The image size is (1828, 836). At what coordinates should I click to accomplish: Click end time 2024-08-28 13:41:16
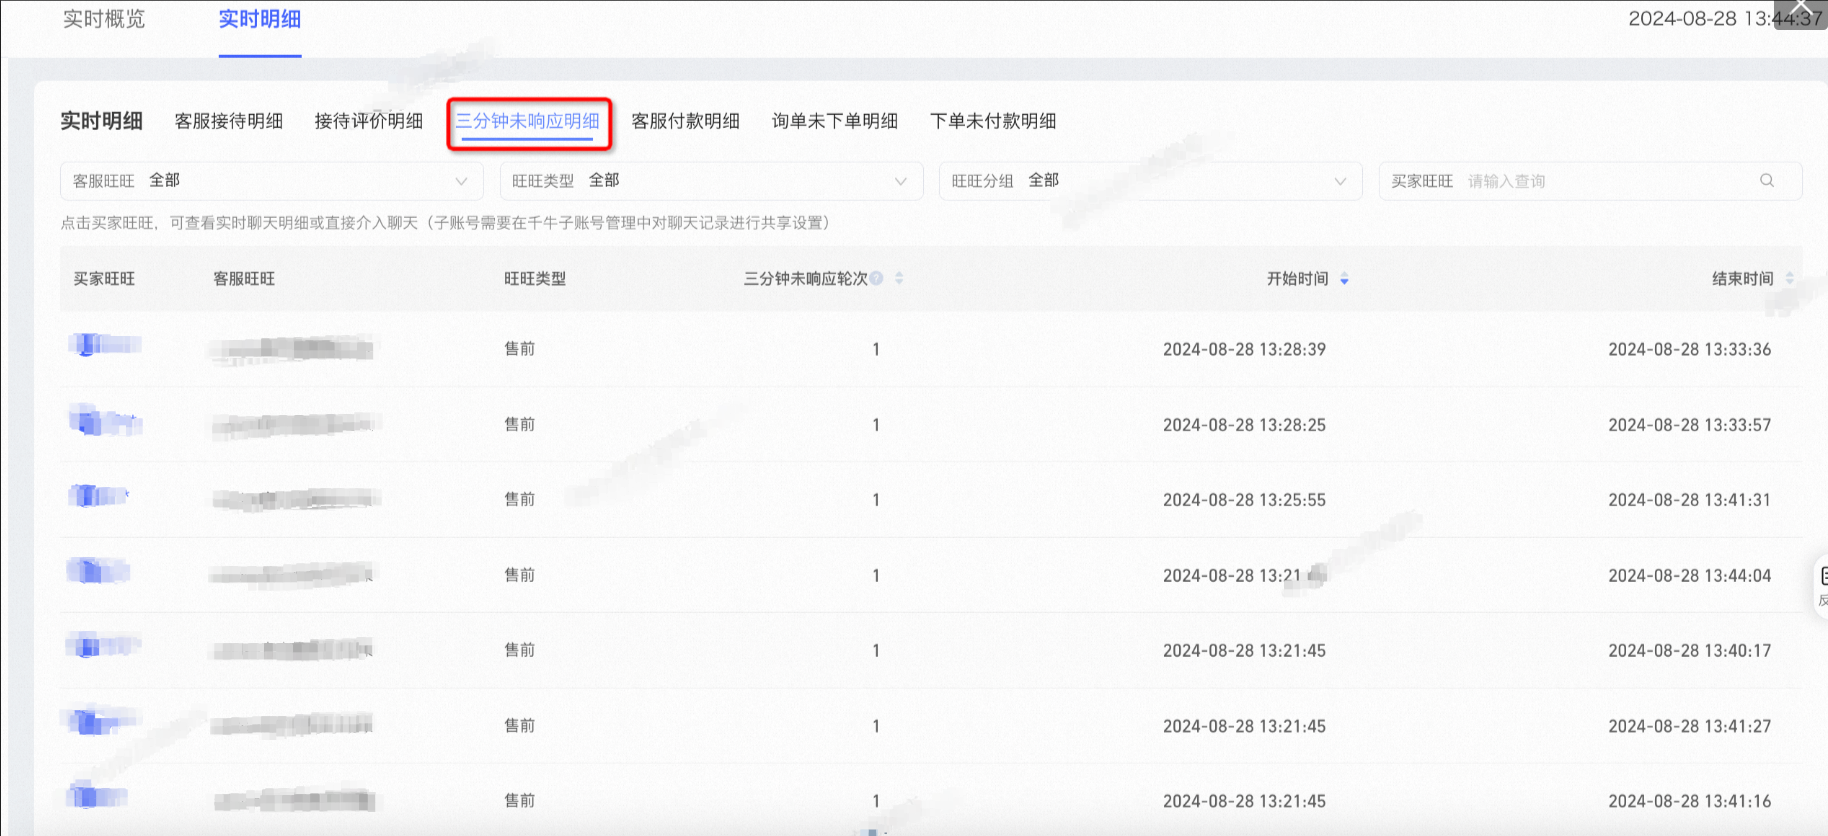pyautogui.click(x=1689, y=801)
